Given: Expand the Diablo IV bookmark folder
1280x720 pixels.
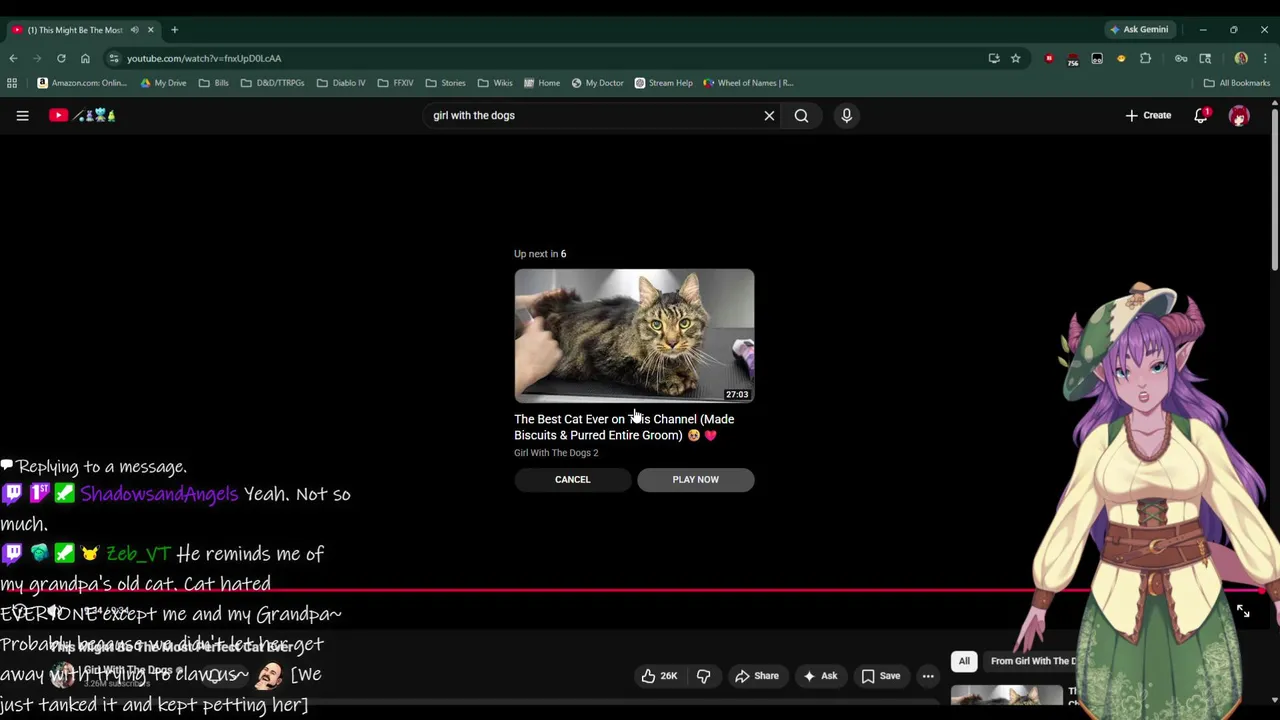Looking at the screenshot, I should 341,83.
